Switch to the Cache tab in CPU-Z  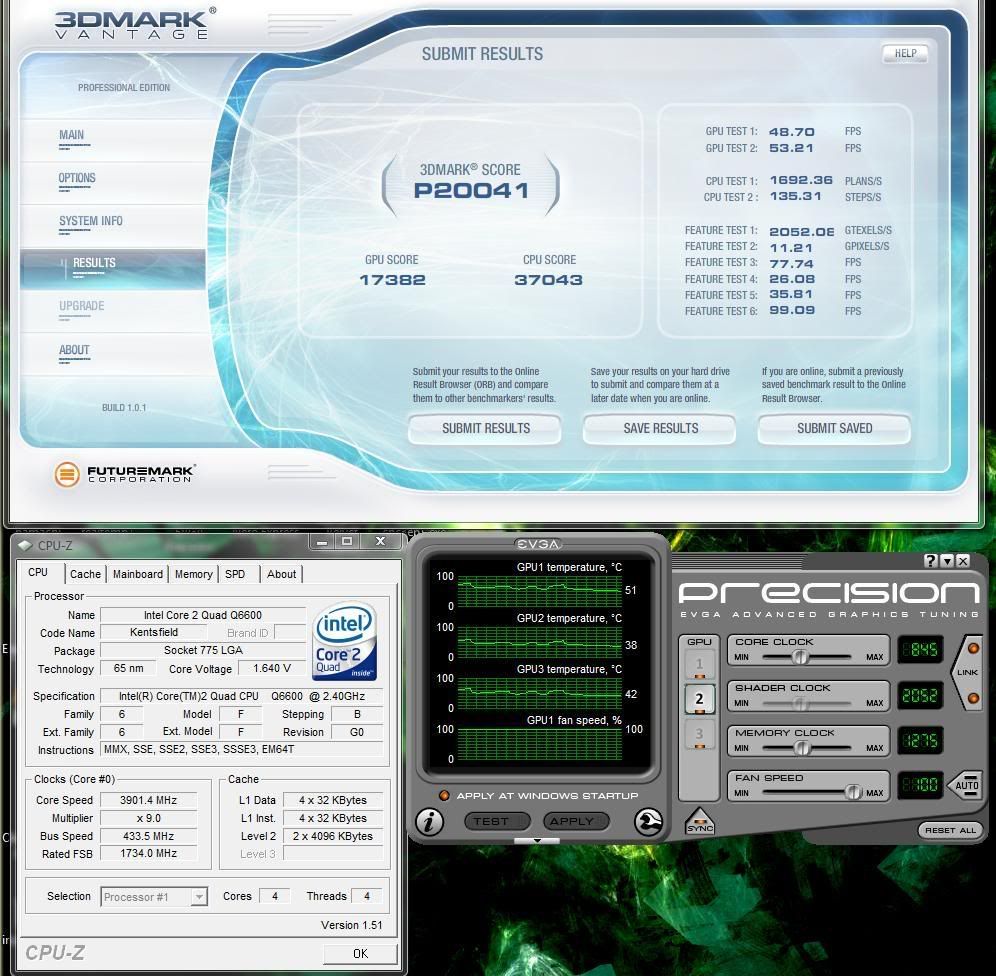[x=85, y=574]
